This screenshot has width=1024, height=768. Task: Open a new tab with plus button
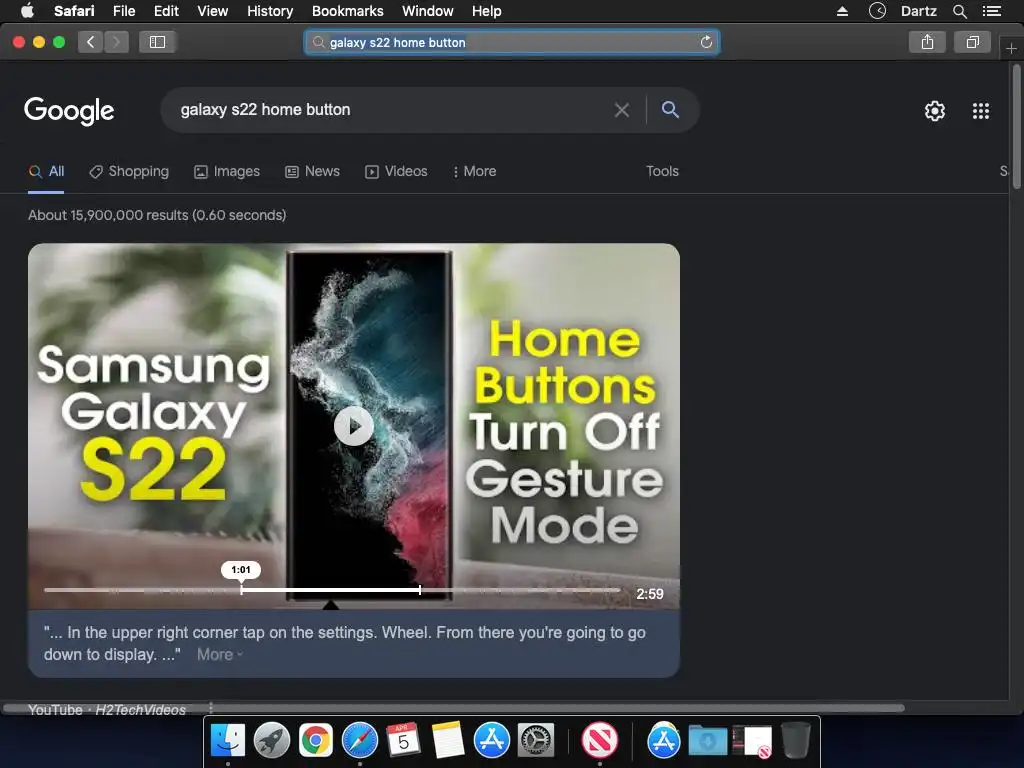pos(1011,48)
